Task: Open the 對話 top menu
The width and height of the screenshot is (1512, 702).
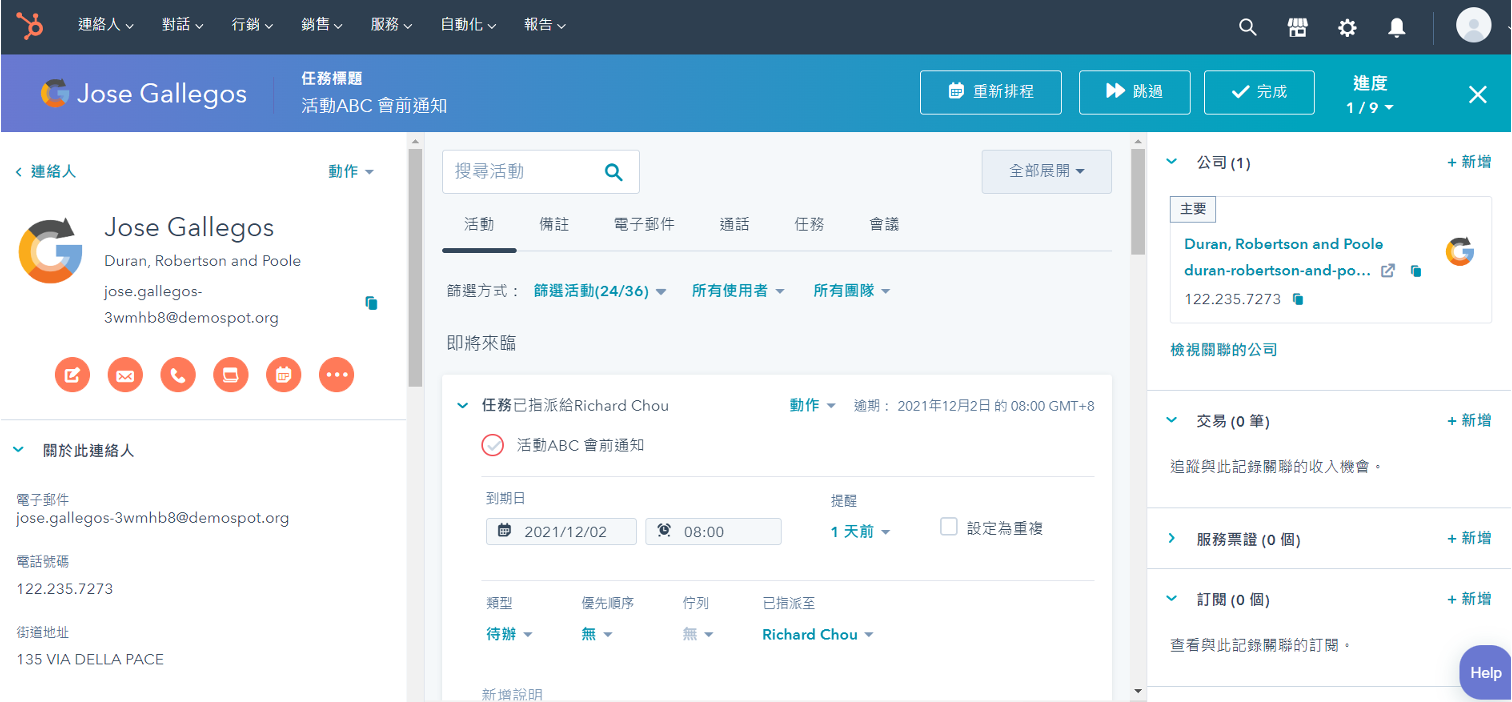Action: pyautogui.click(x=183, y=26)
